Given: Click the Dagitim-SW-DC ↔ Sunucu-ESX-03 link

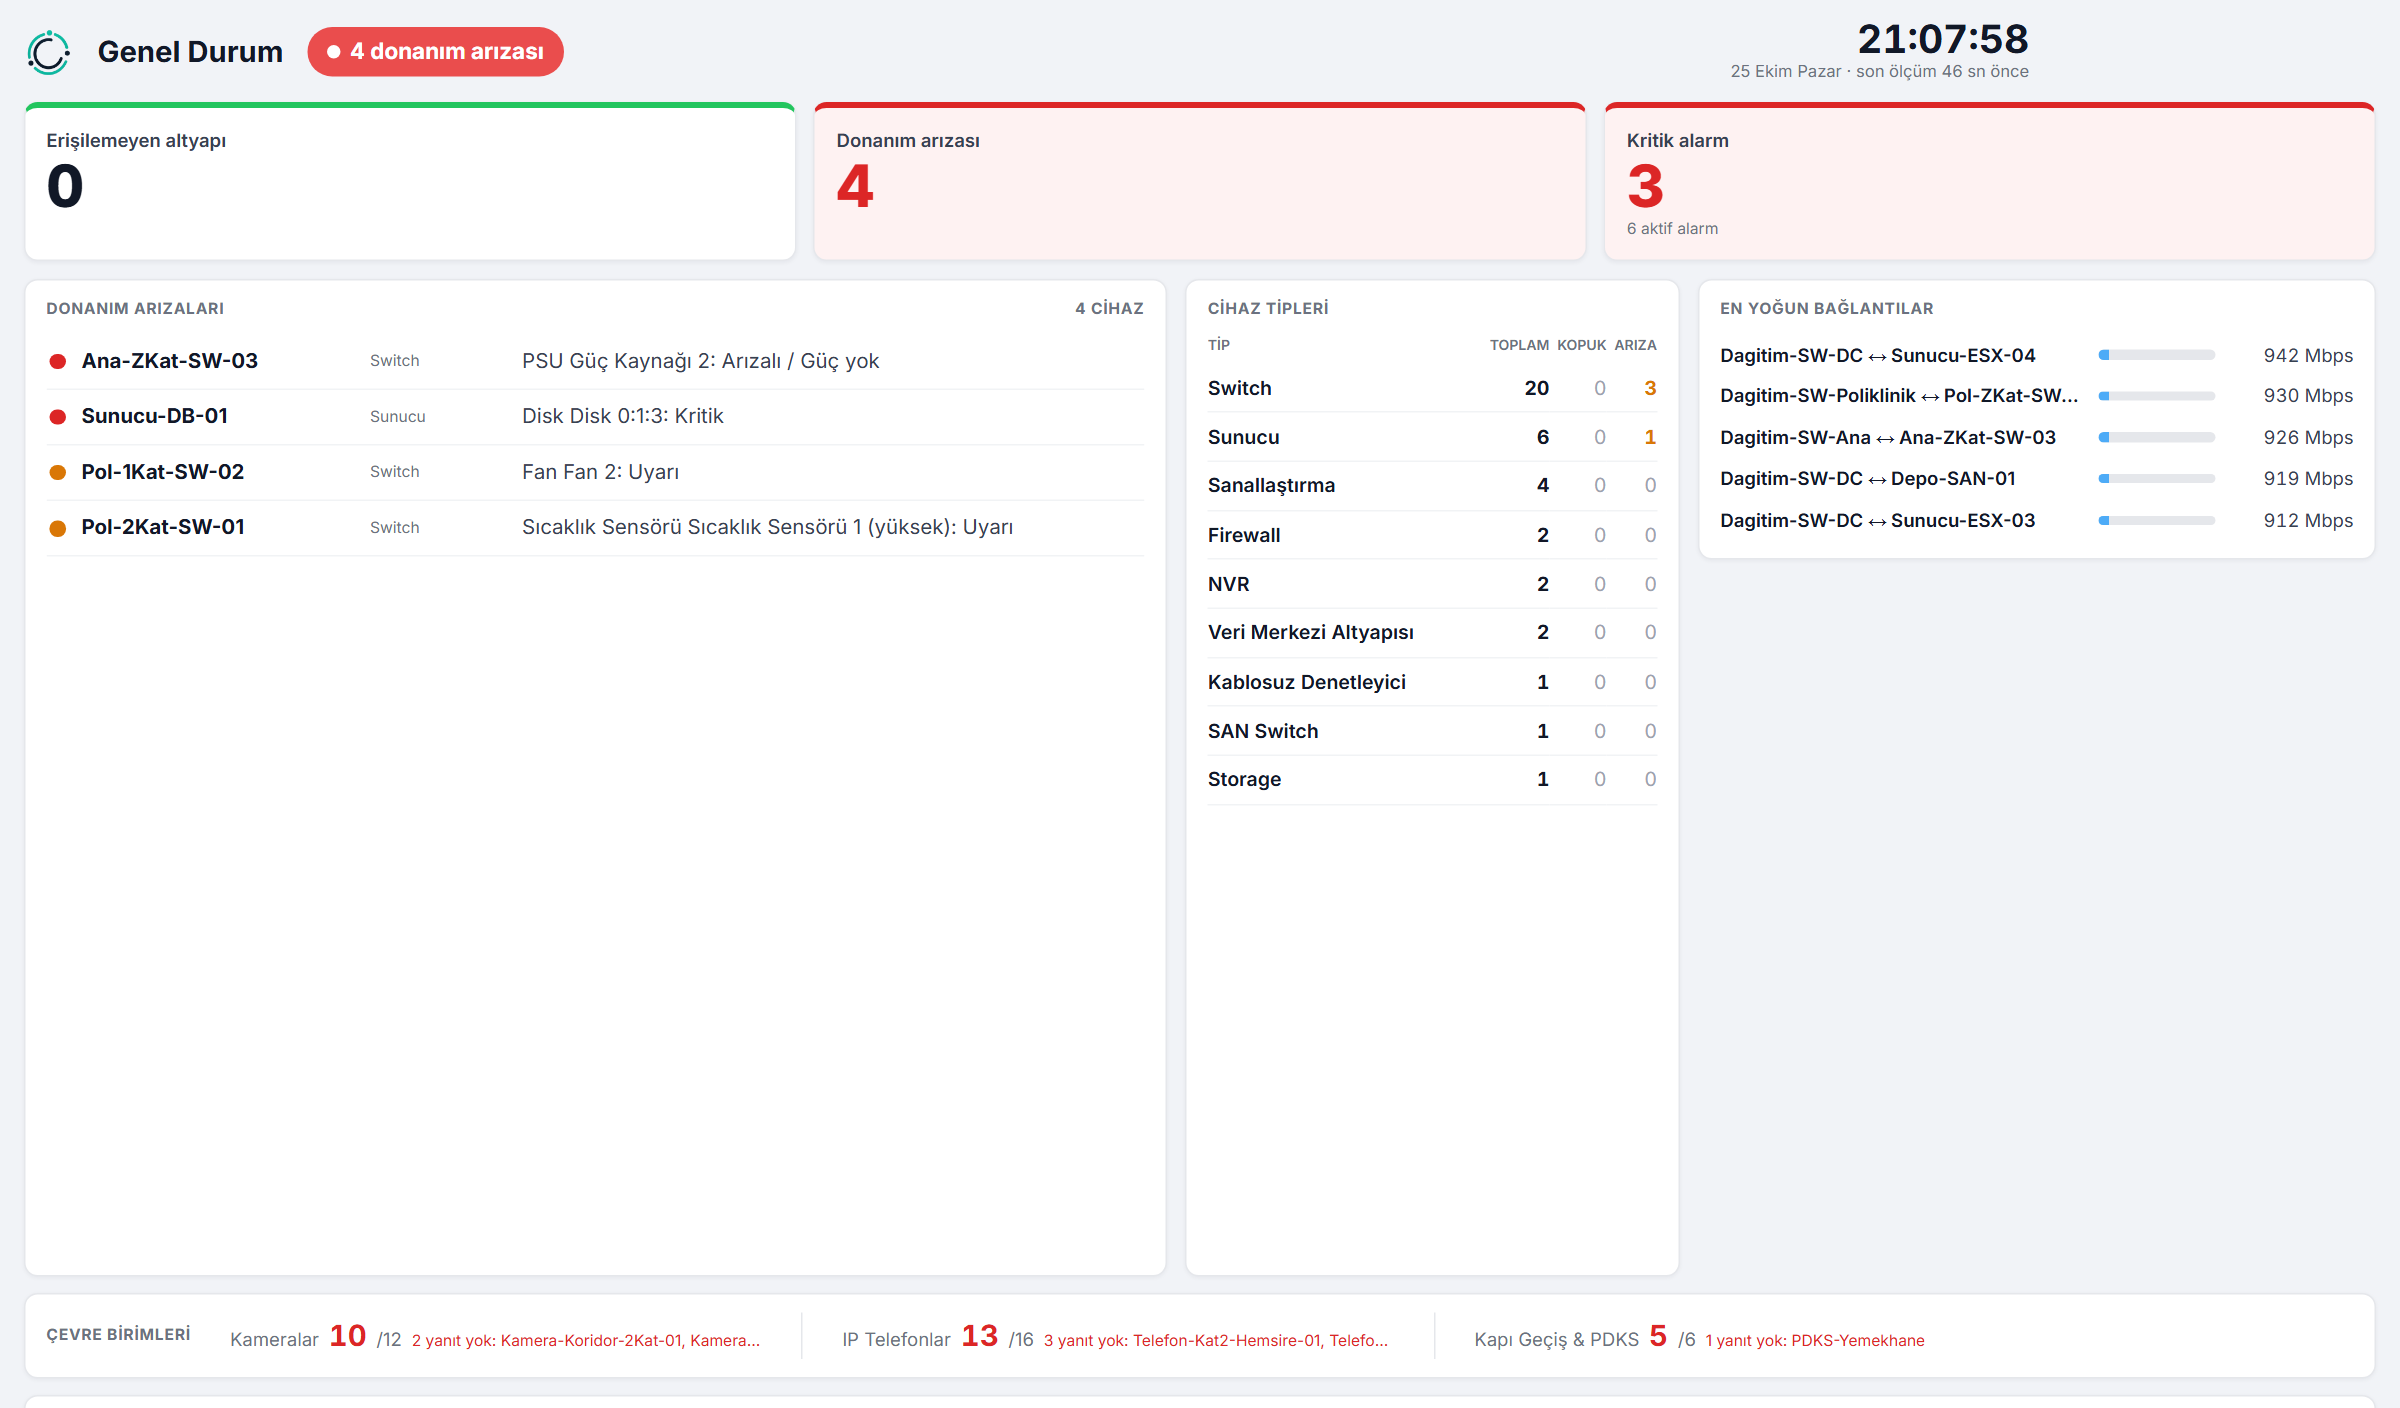Looking at the screenshot, I should [1877, 520].
